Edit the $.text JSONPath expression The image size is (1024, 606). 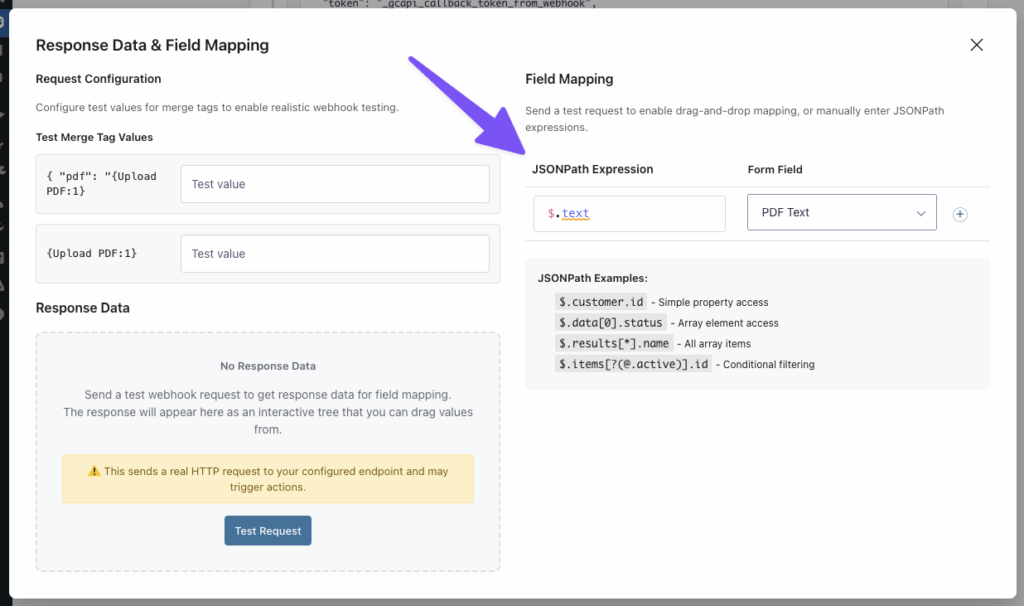tap(629, 213)
